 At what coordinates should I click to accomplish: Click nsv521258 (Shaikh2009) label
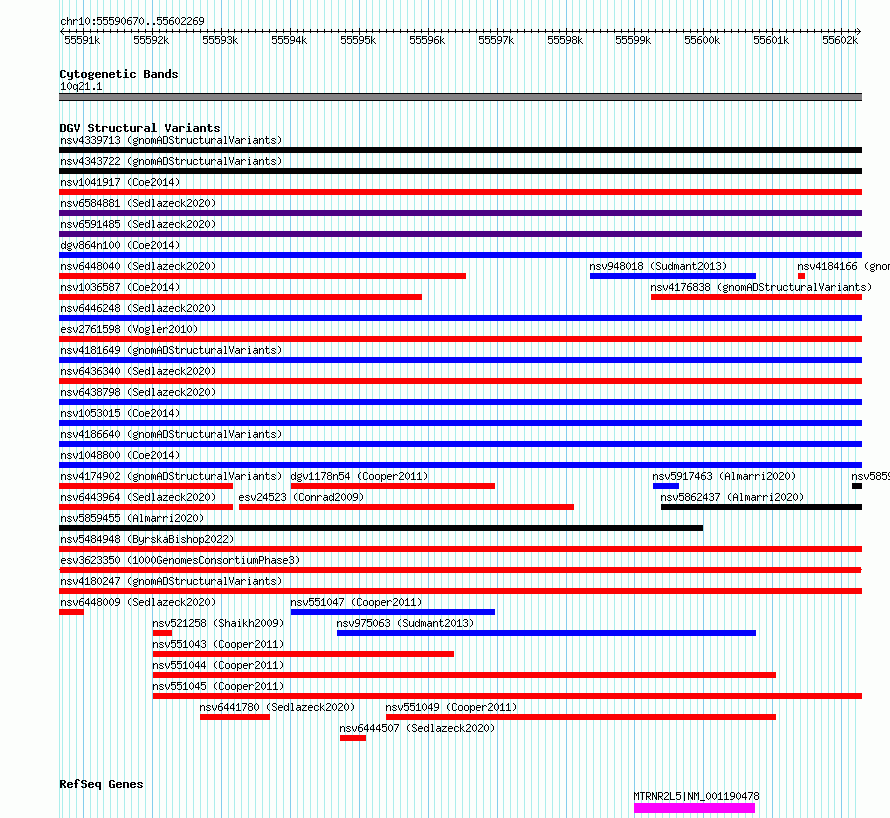[x=218, y=623]
